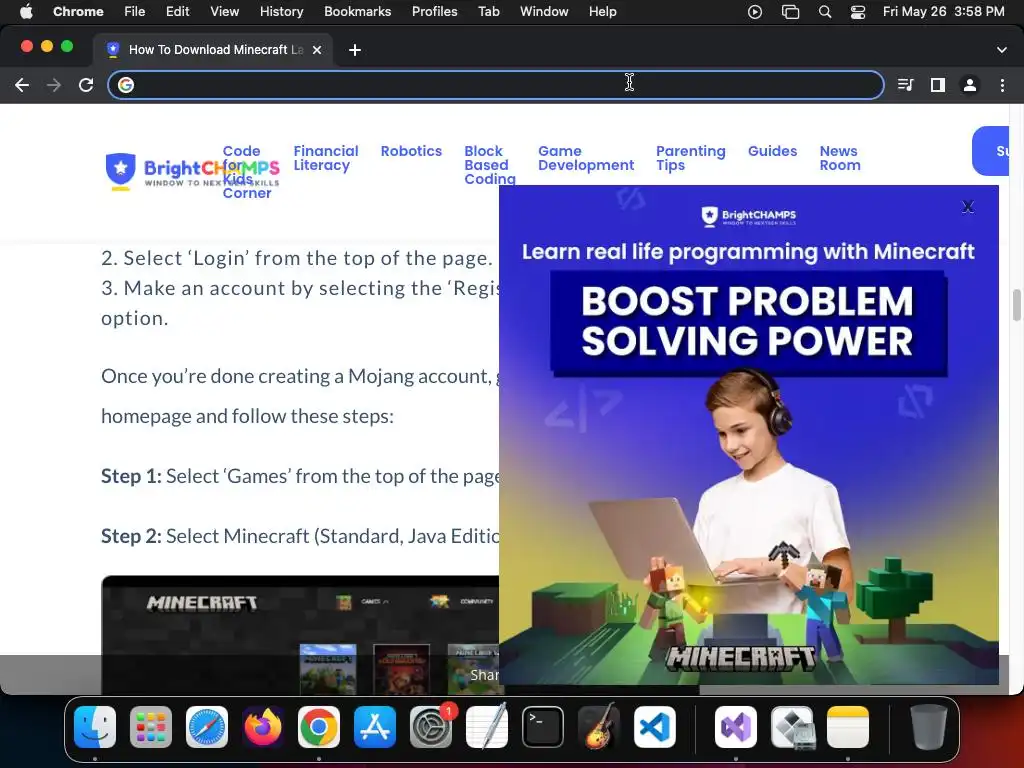Click Chrome icon in the Dock
The width and height of the screenshot is (1024, 768).
319,727
